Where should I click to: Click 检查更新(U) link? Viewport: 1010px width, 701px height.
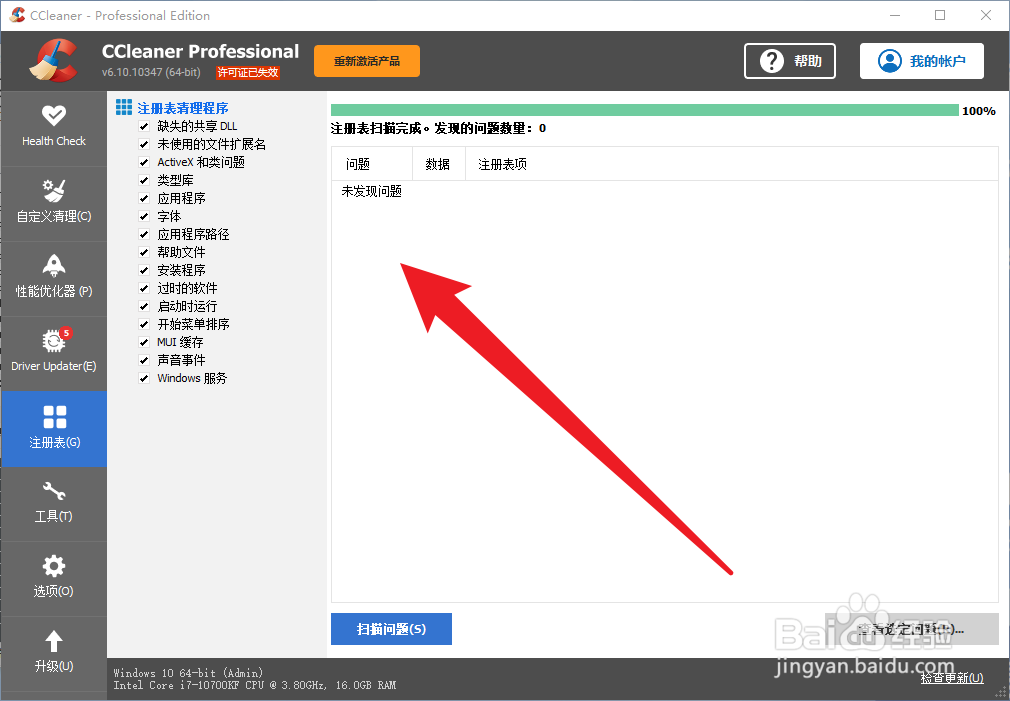[952, 677]
